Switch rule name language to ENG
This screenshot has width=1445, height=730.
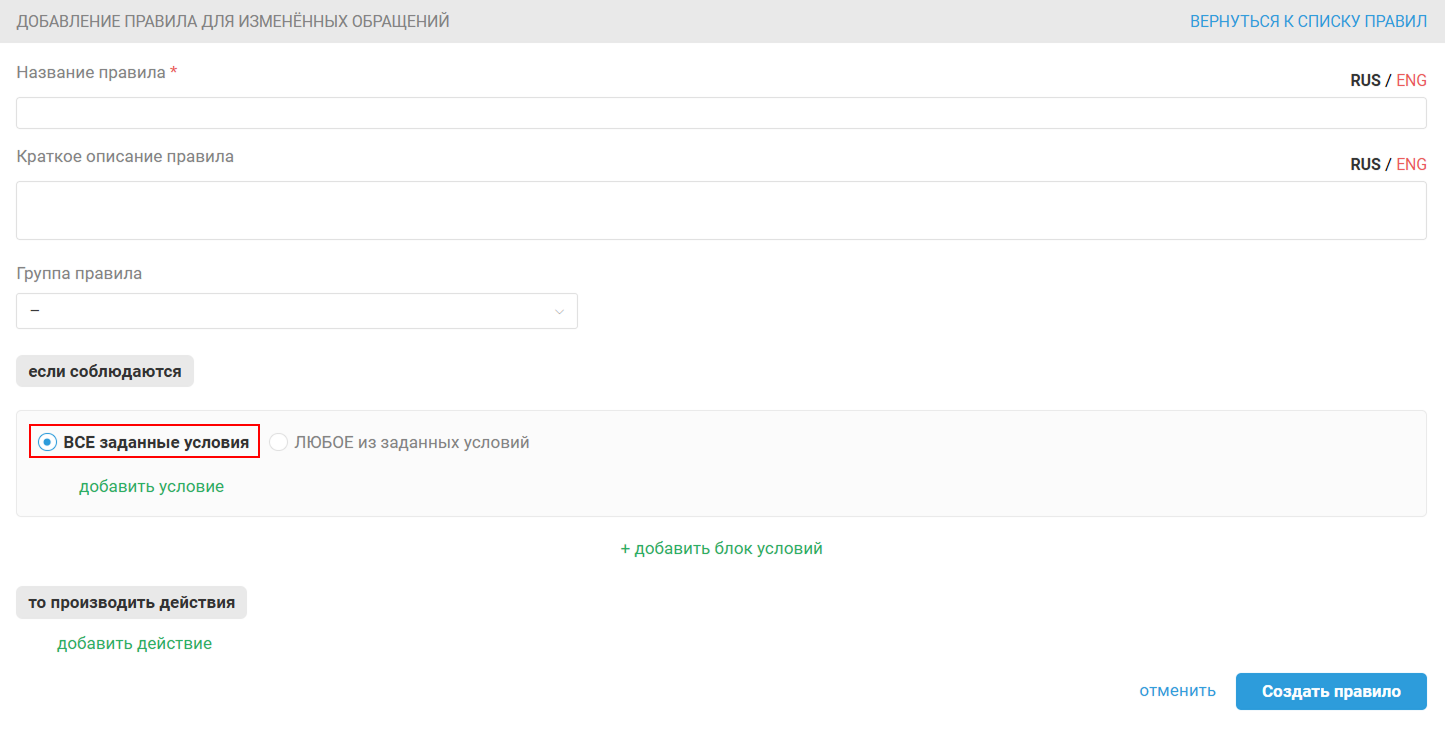tap(1411, 81)
